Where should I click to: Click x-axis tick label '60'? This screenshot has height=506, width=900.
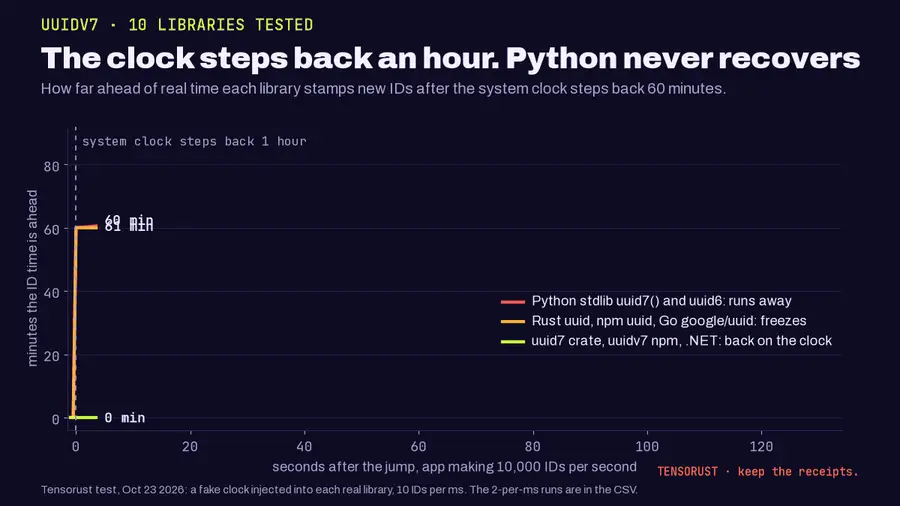click(418, 446)
